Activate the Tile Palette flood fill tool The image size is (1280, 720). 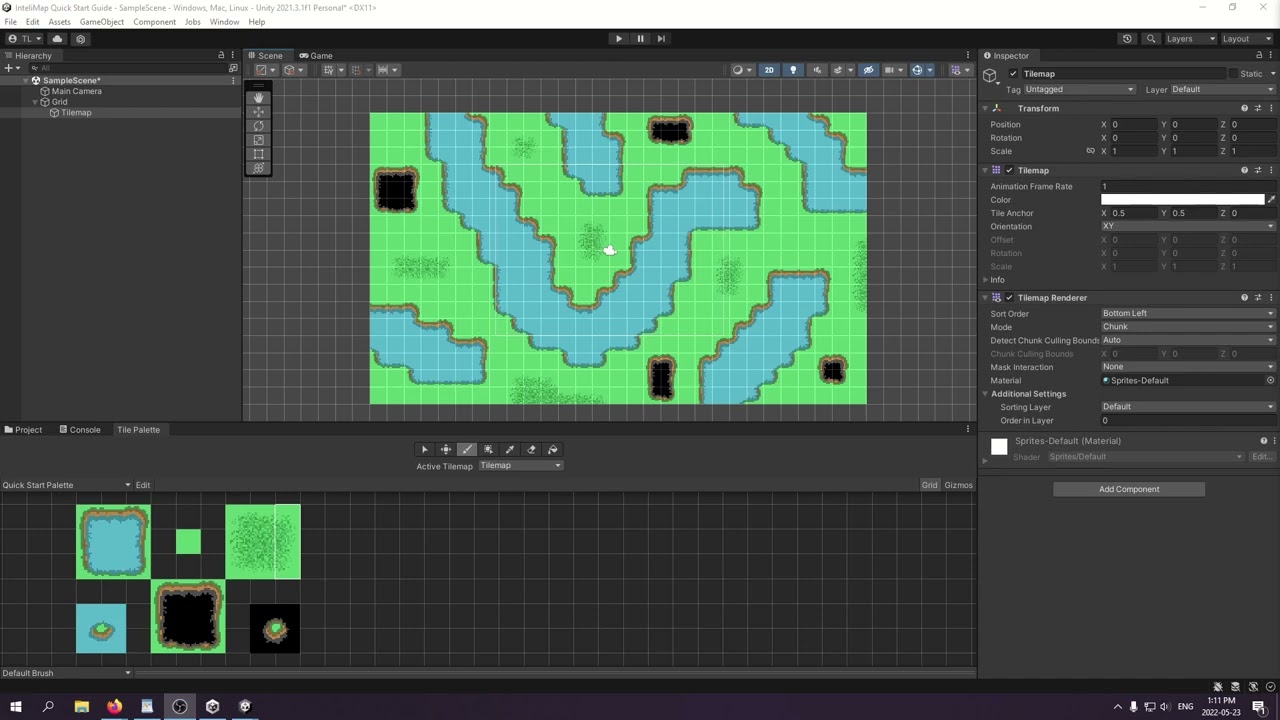[x=553, y=450]
